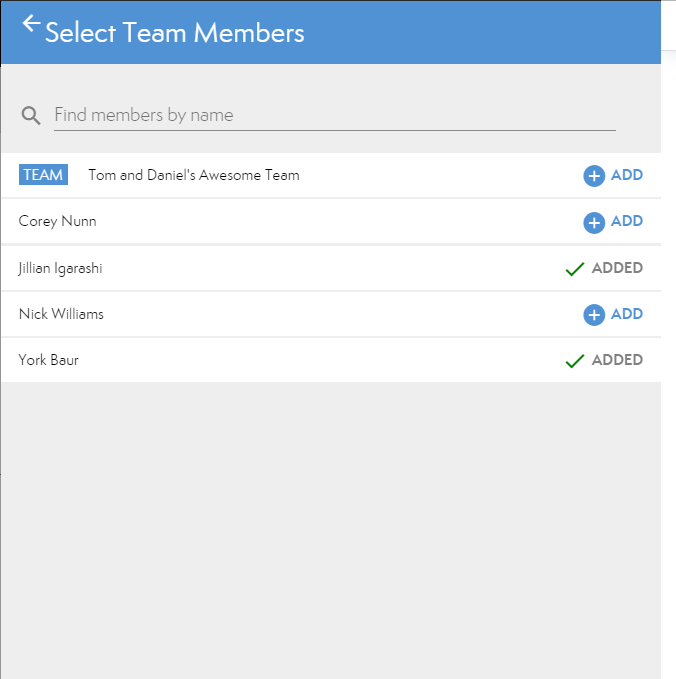The image size is (676, 679).
Task: Toggle ADDED label on York Baur's row
Action: [617, 360]
